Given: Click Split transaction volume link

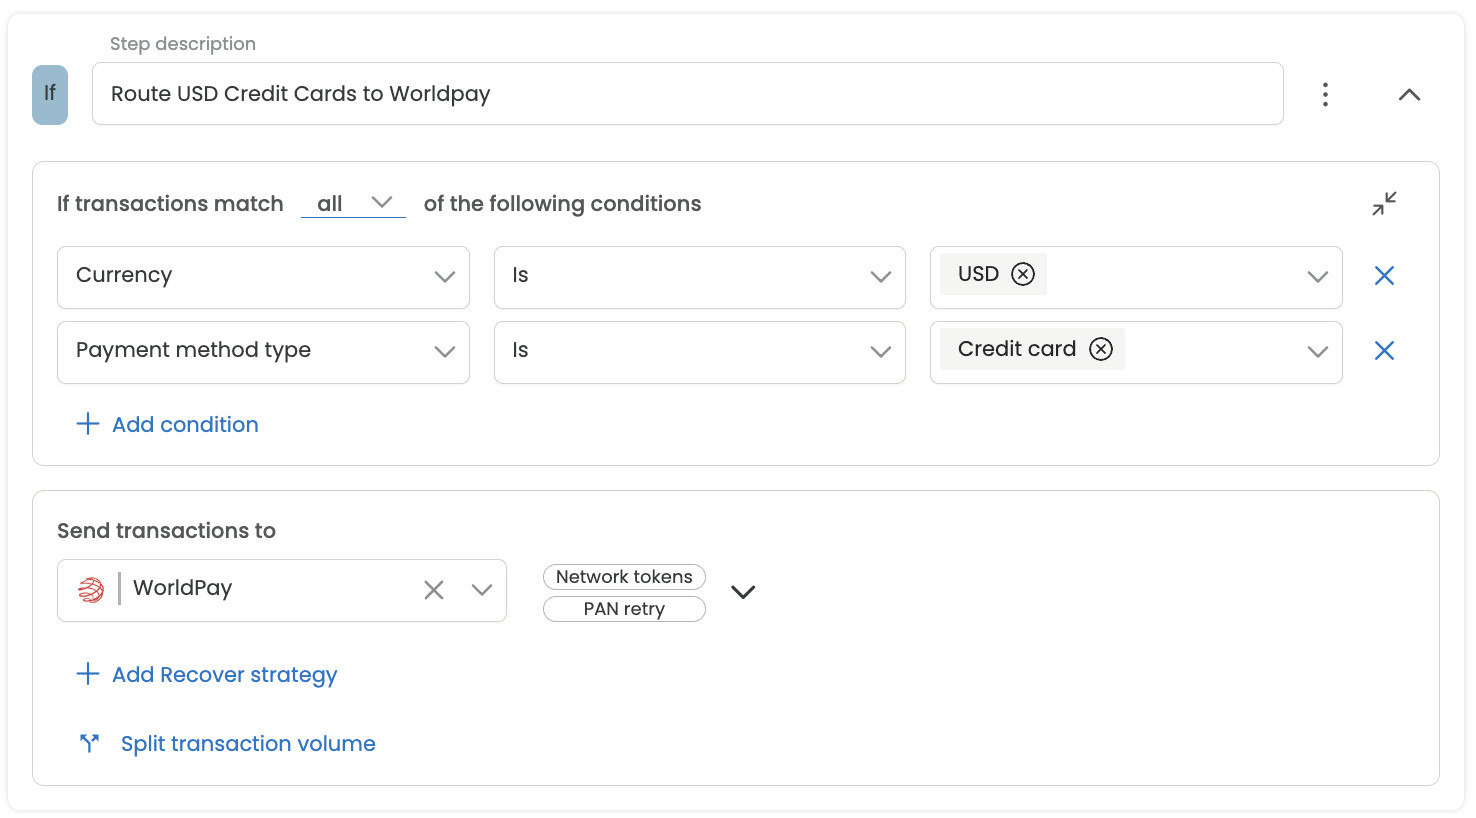Looking at the screenshot, I should coord(248,744).
